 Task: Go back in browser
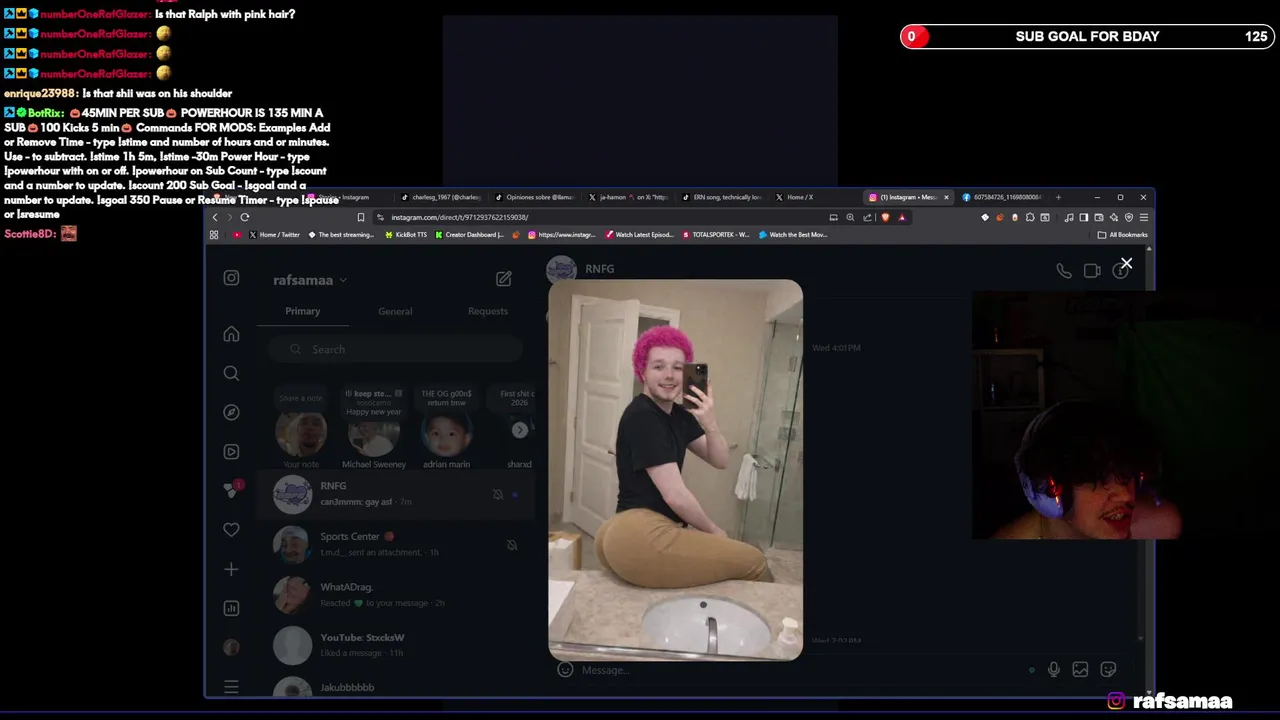[214, 217]
